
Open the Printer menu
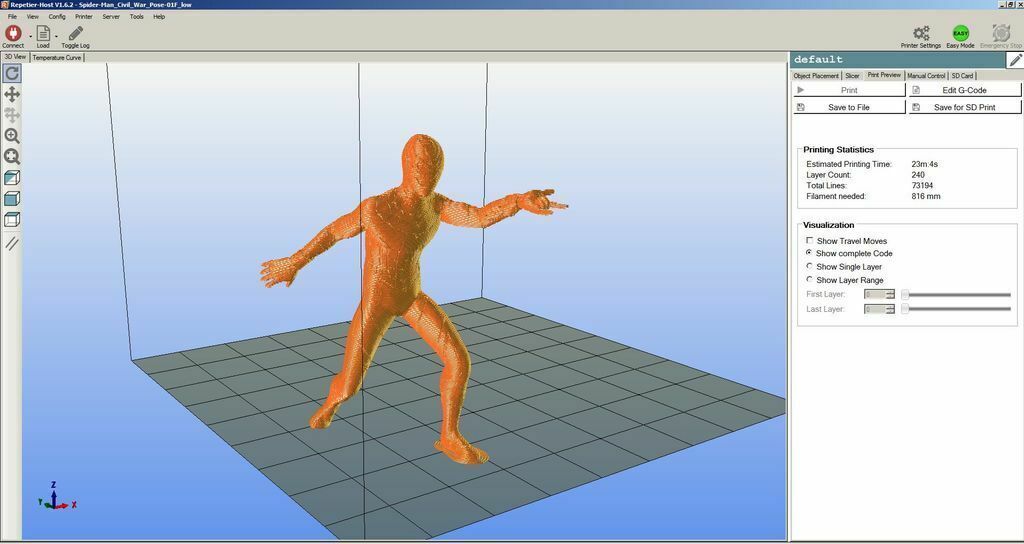(84, 17)
